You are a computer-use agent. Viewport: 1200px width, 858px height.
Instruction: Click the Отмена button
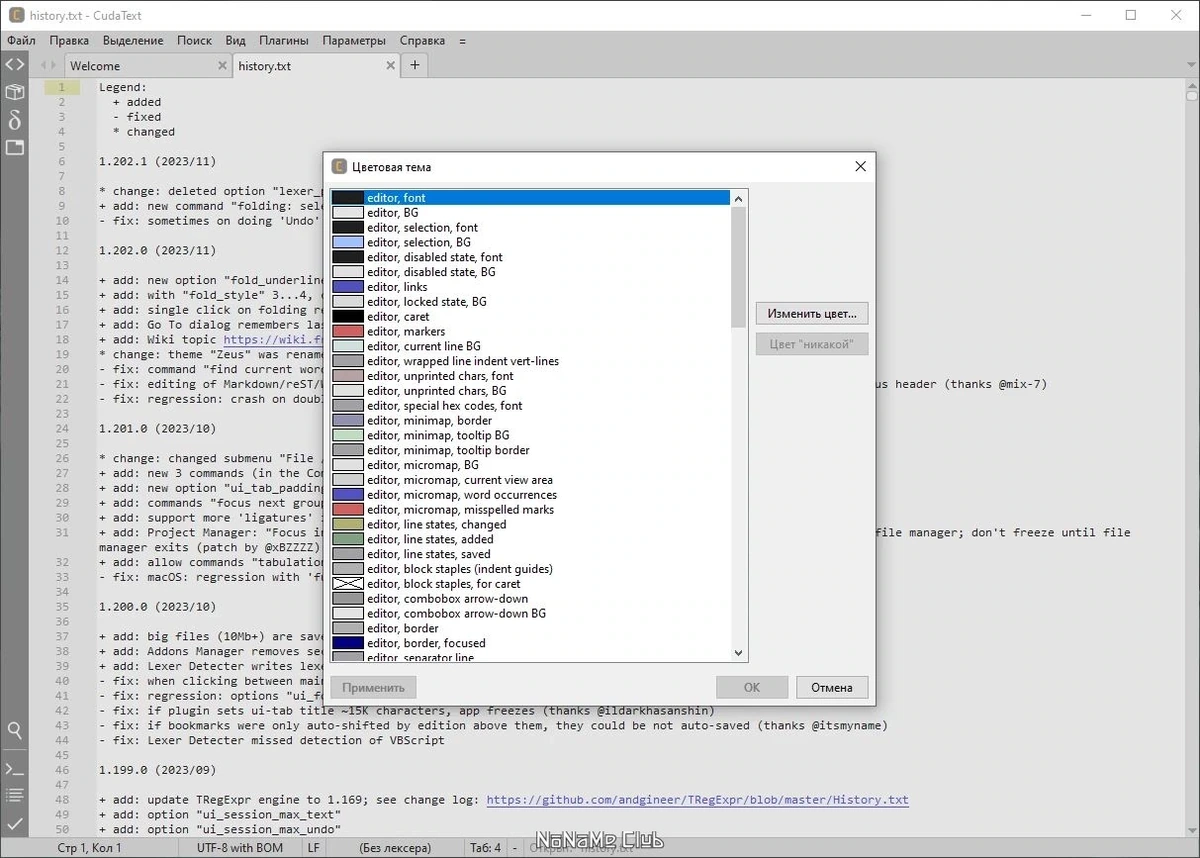tap(832, 687)
